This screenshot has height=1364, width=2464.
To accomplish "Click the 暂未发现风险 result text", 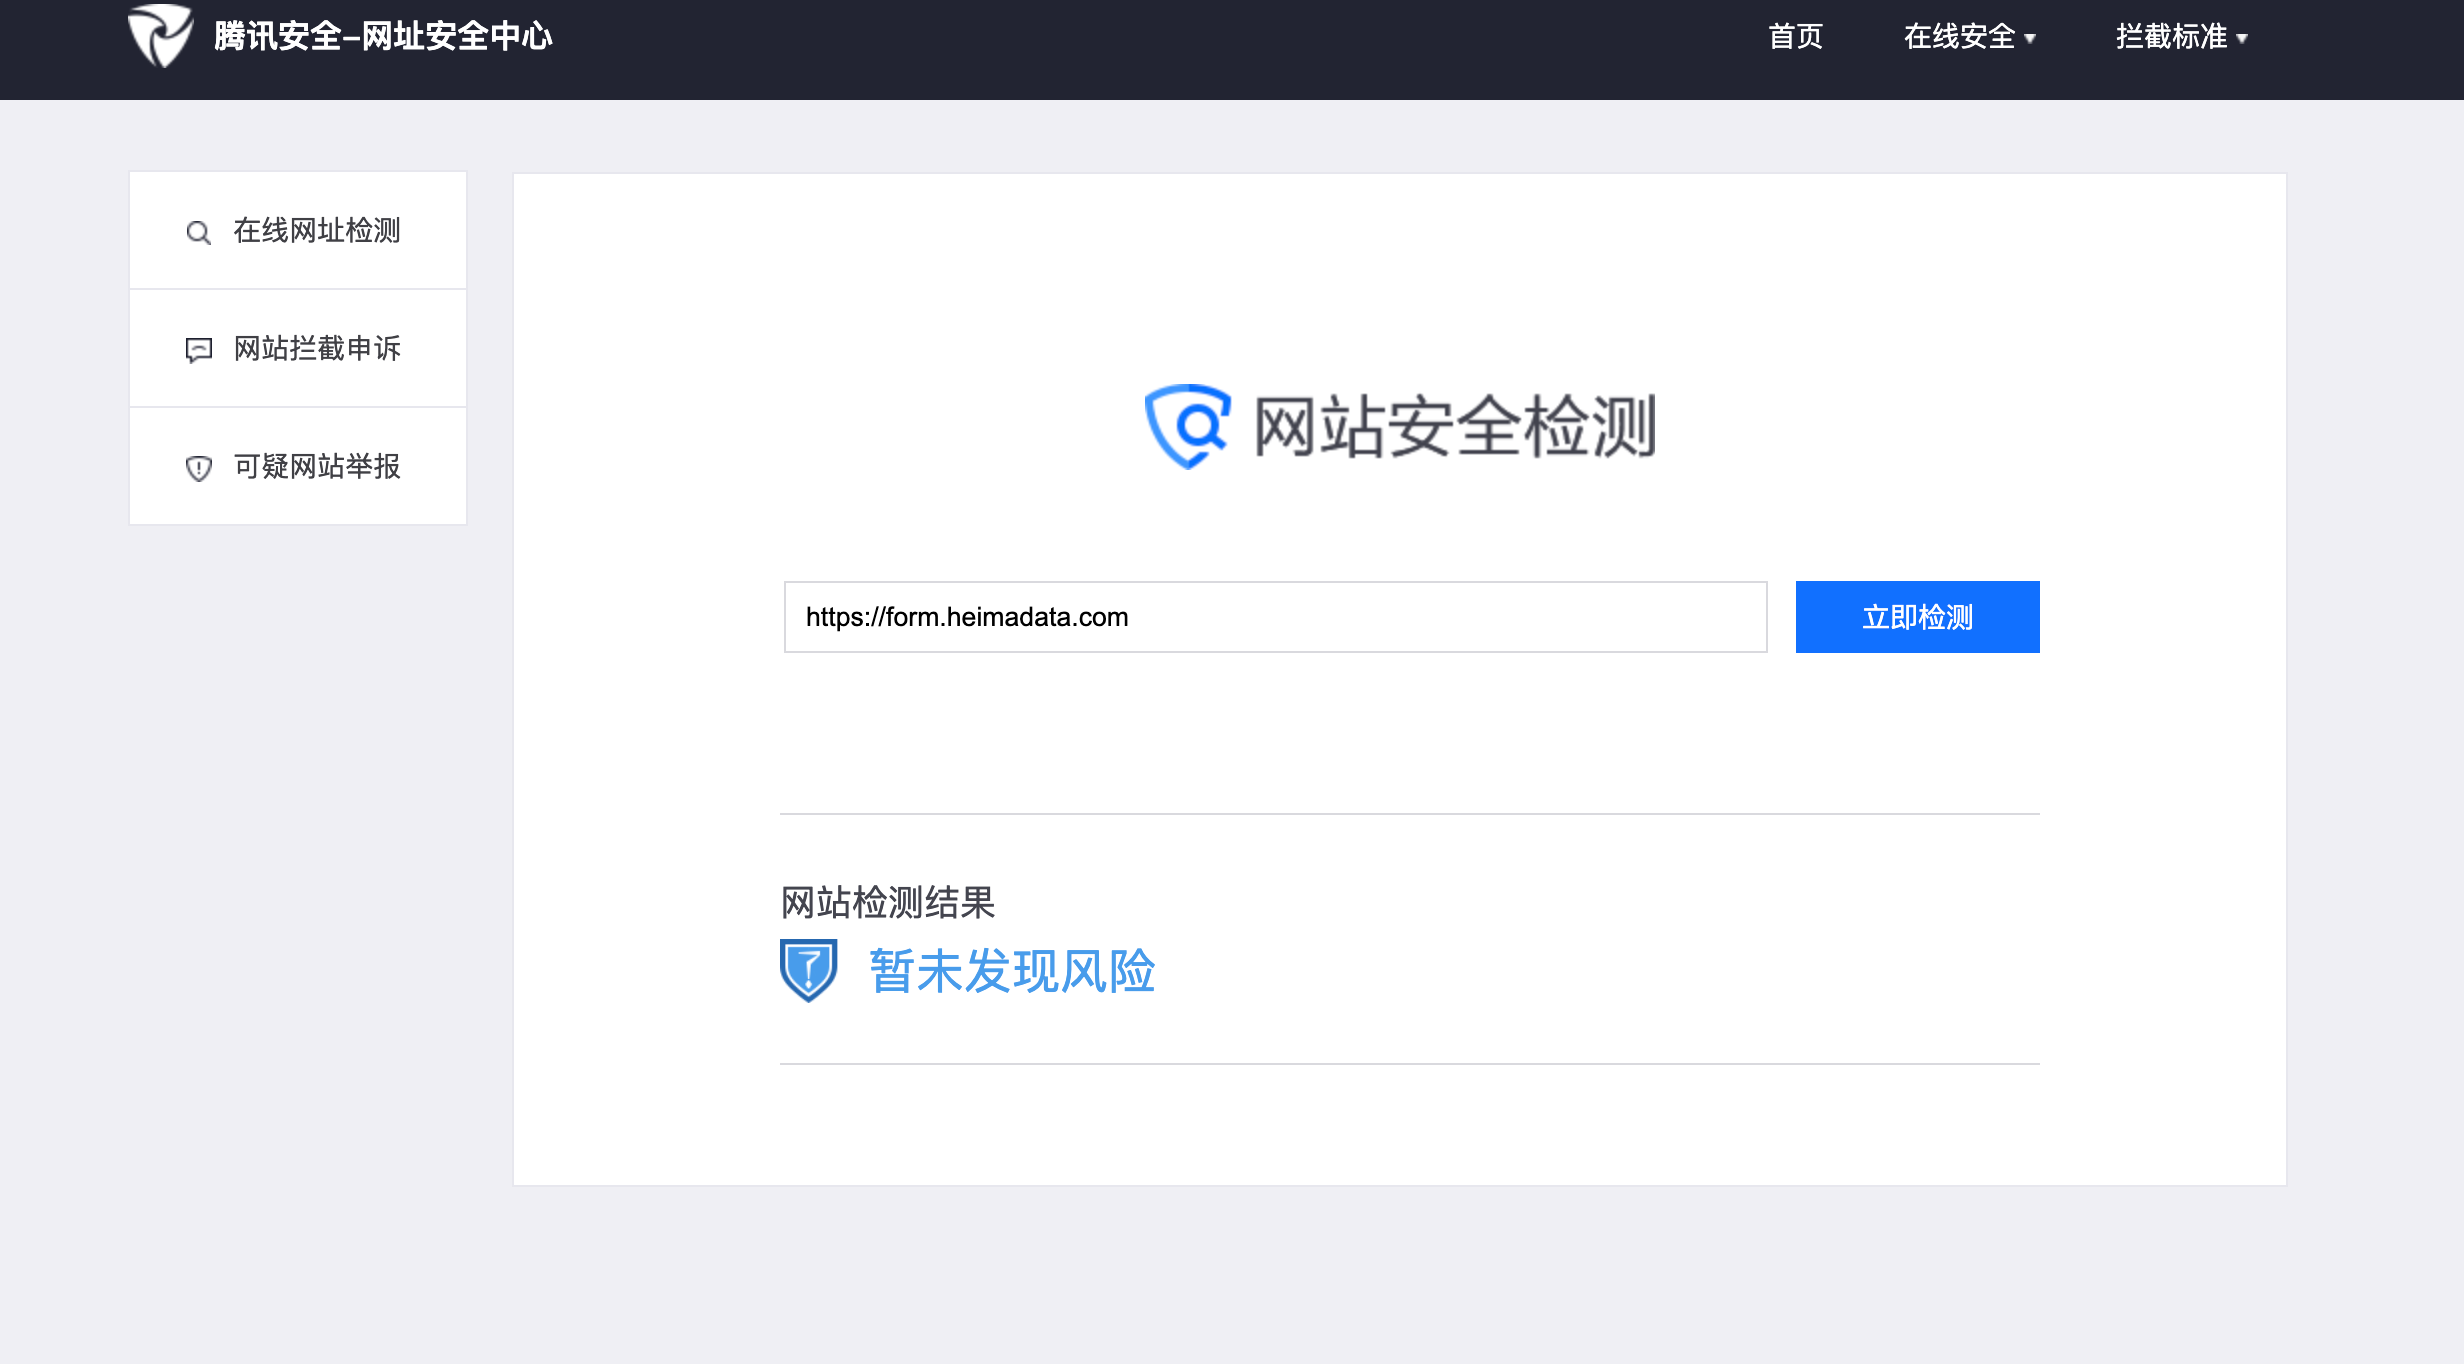I will [x=1012, y=971].
